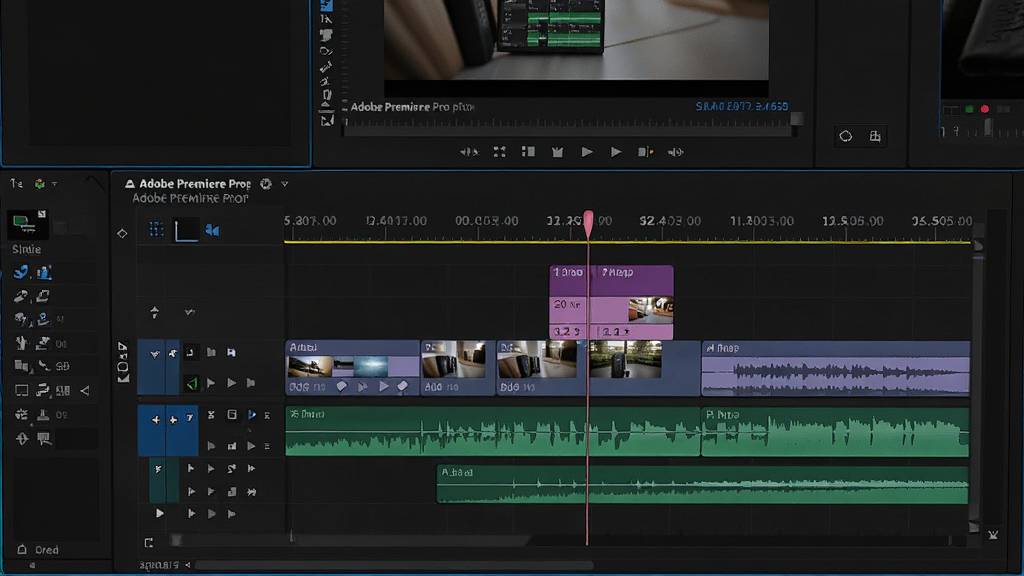Screen dimensions: 1024x576
Task: Click the crown-shaped marker icon in monitor transport
Action: click(x=557, y=152)
